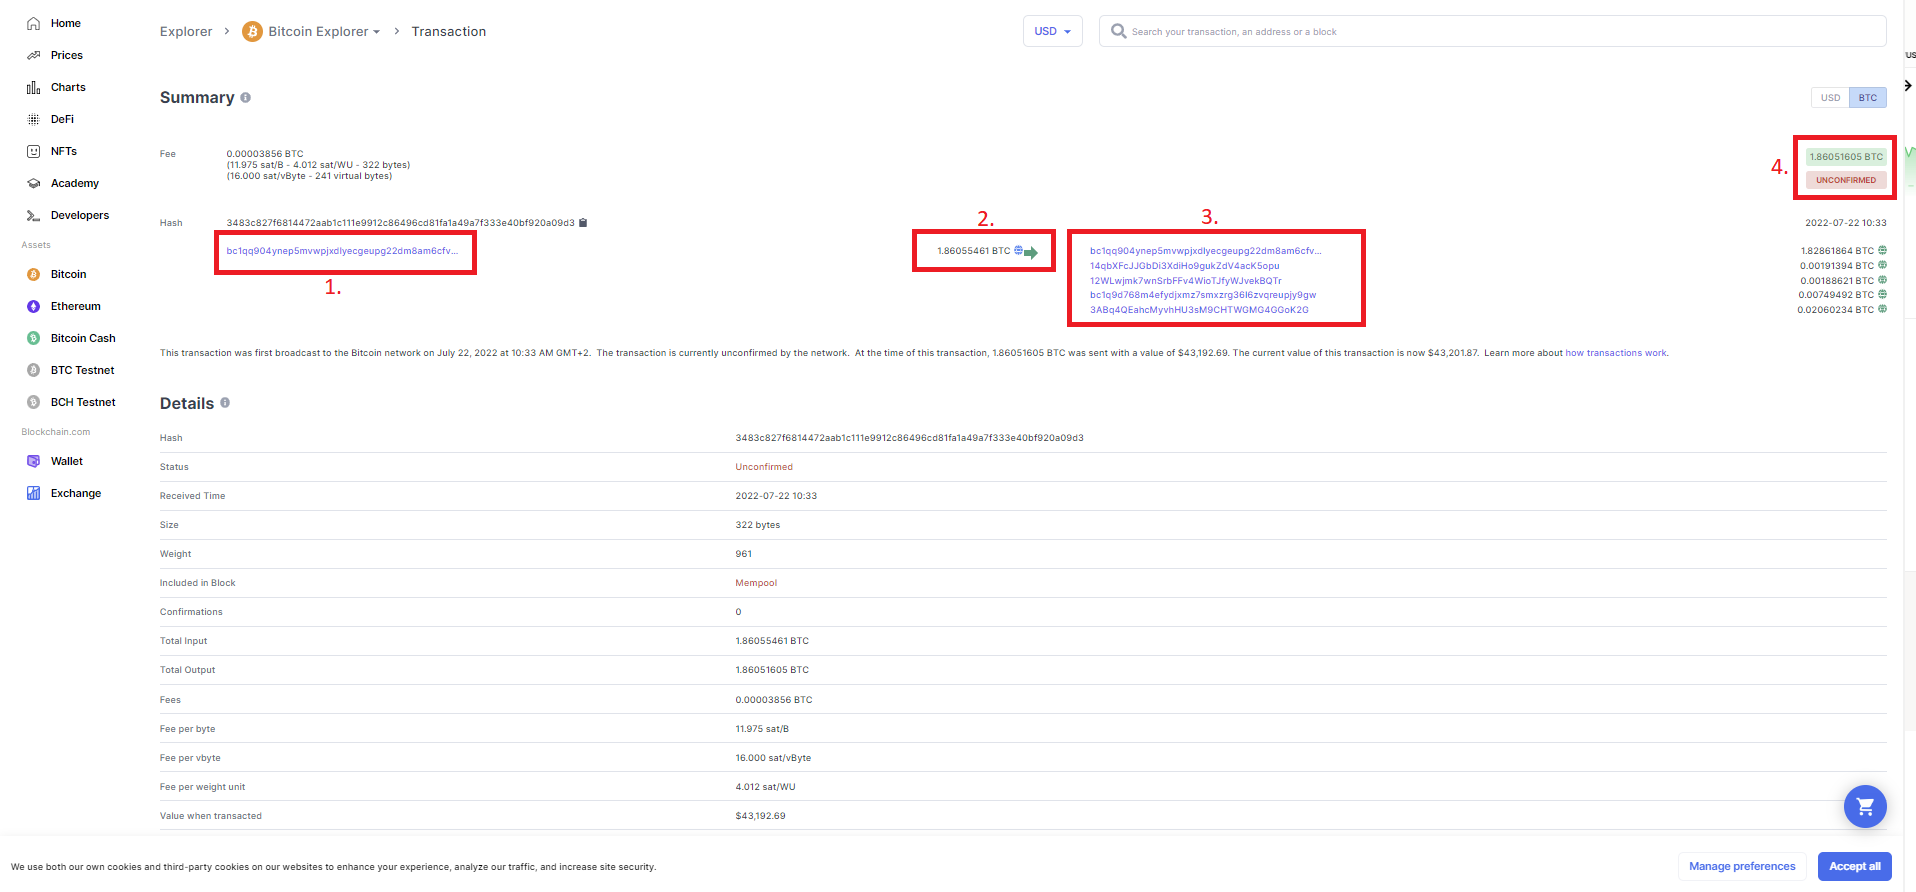
Task: Click the Prices icon in sidebar
Action: click(33, 55)
